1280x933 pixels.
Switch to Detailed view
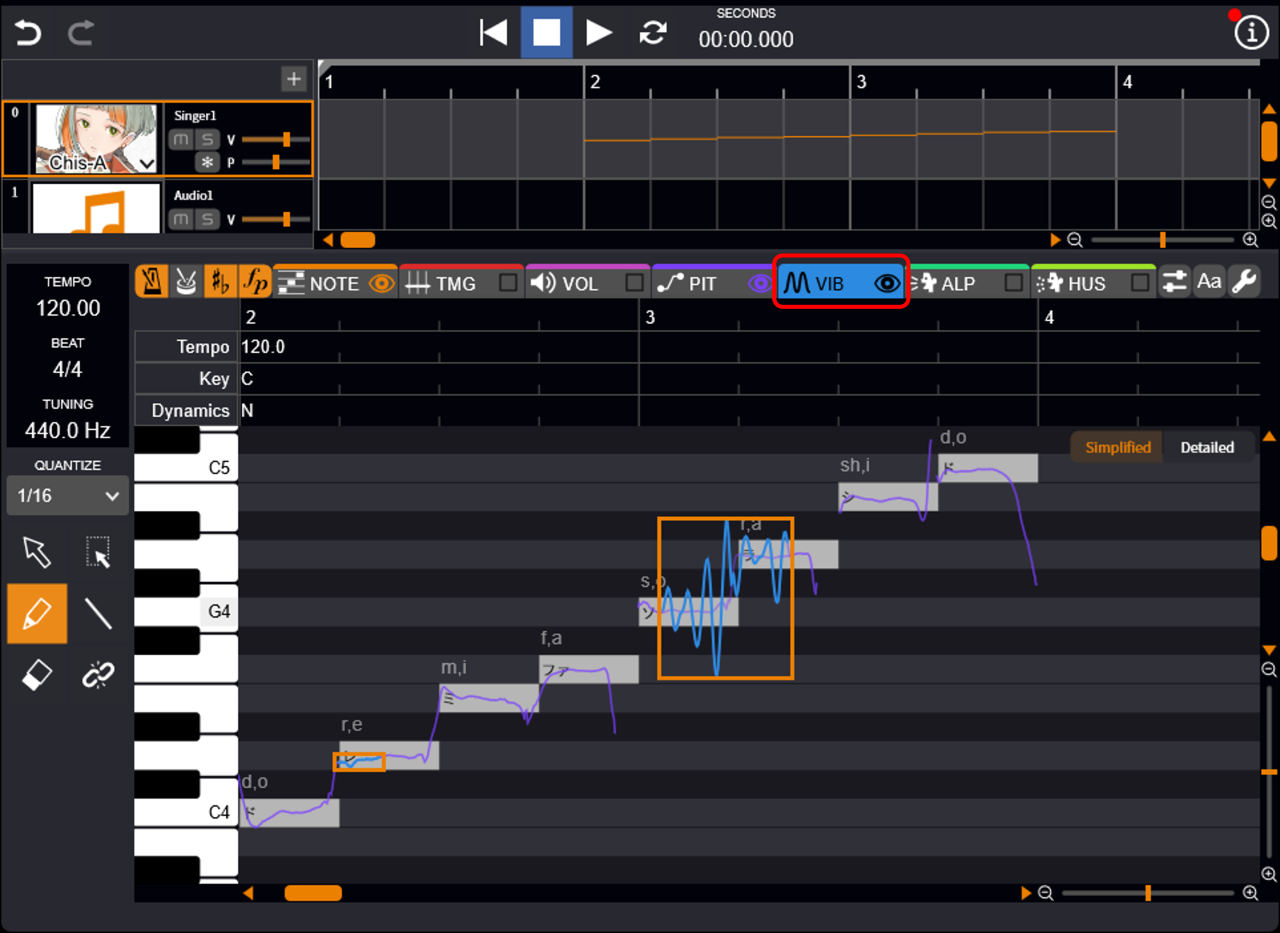tap(1207, 447)
